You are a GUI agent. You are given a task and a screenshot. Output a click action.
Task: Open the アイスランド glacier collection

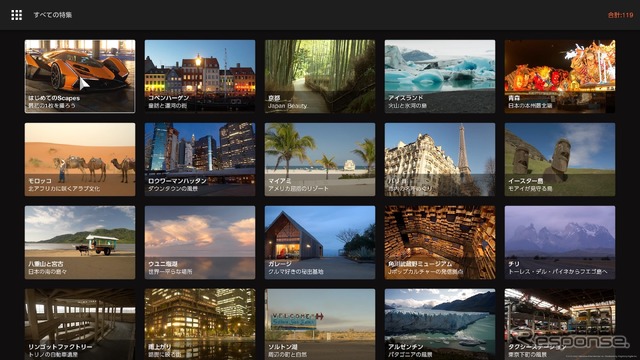coord(440,76)
